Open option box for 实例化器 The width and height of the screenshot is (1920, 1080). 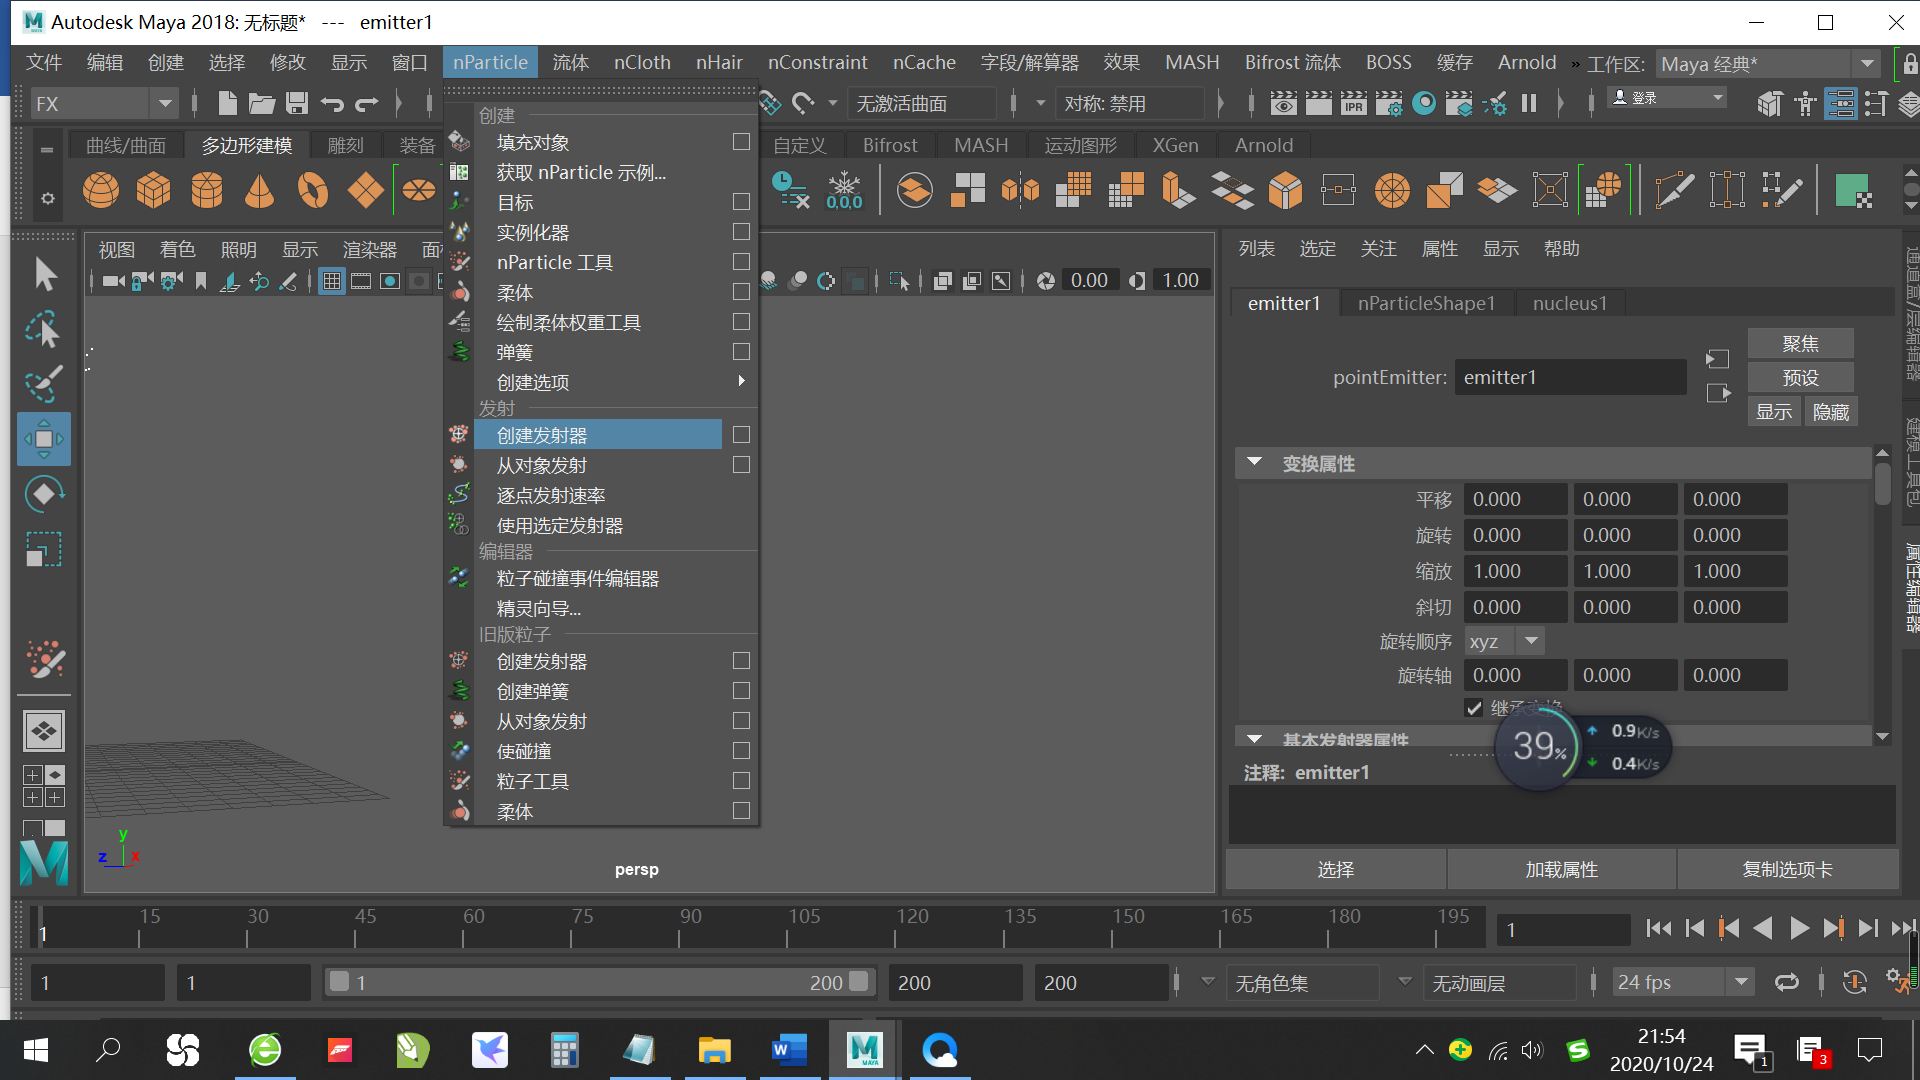pos(741,232)
